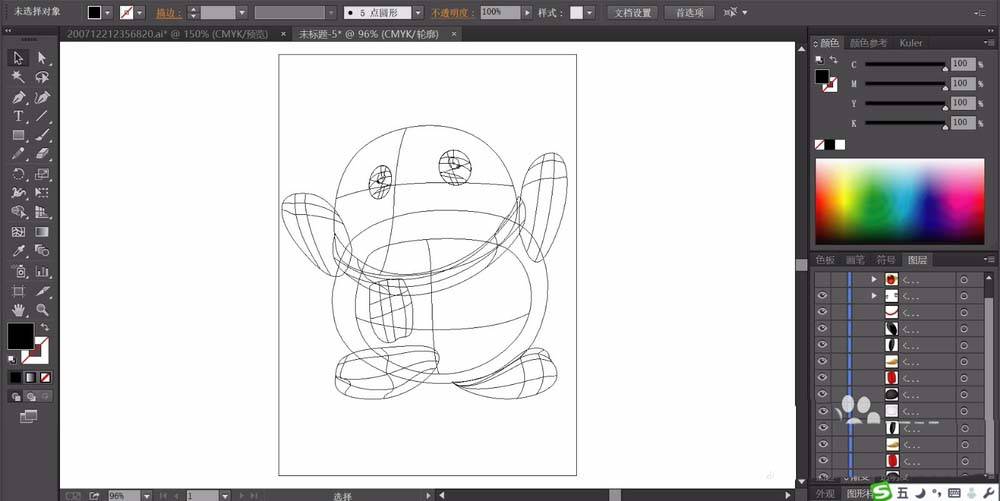Pick the Eyedropper tool

(x=18, y=251)
